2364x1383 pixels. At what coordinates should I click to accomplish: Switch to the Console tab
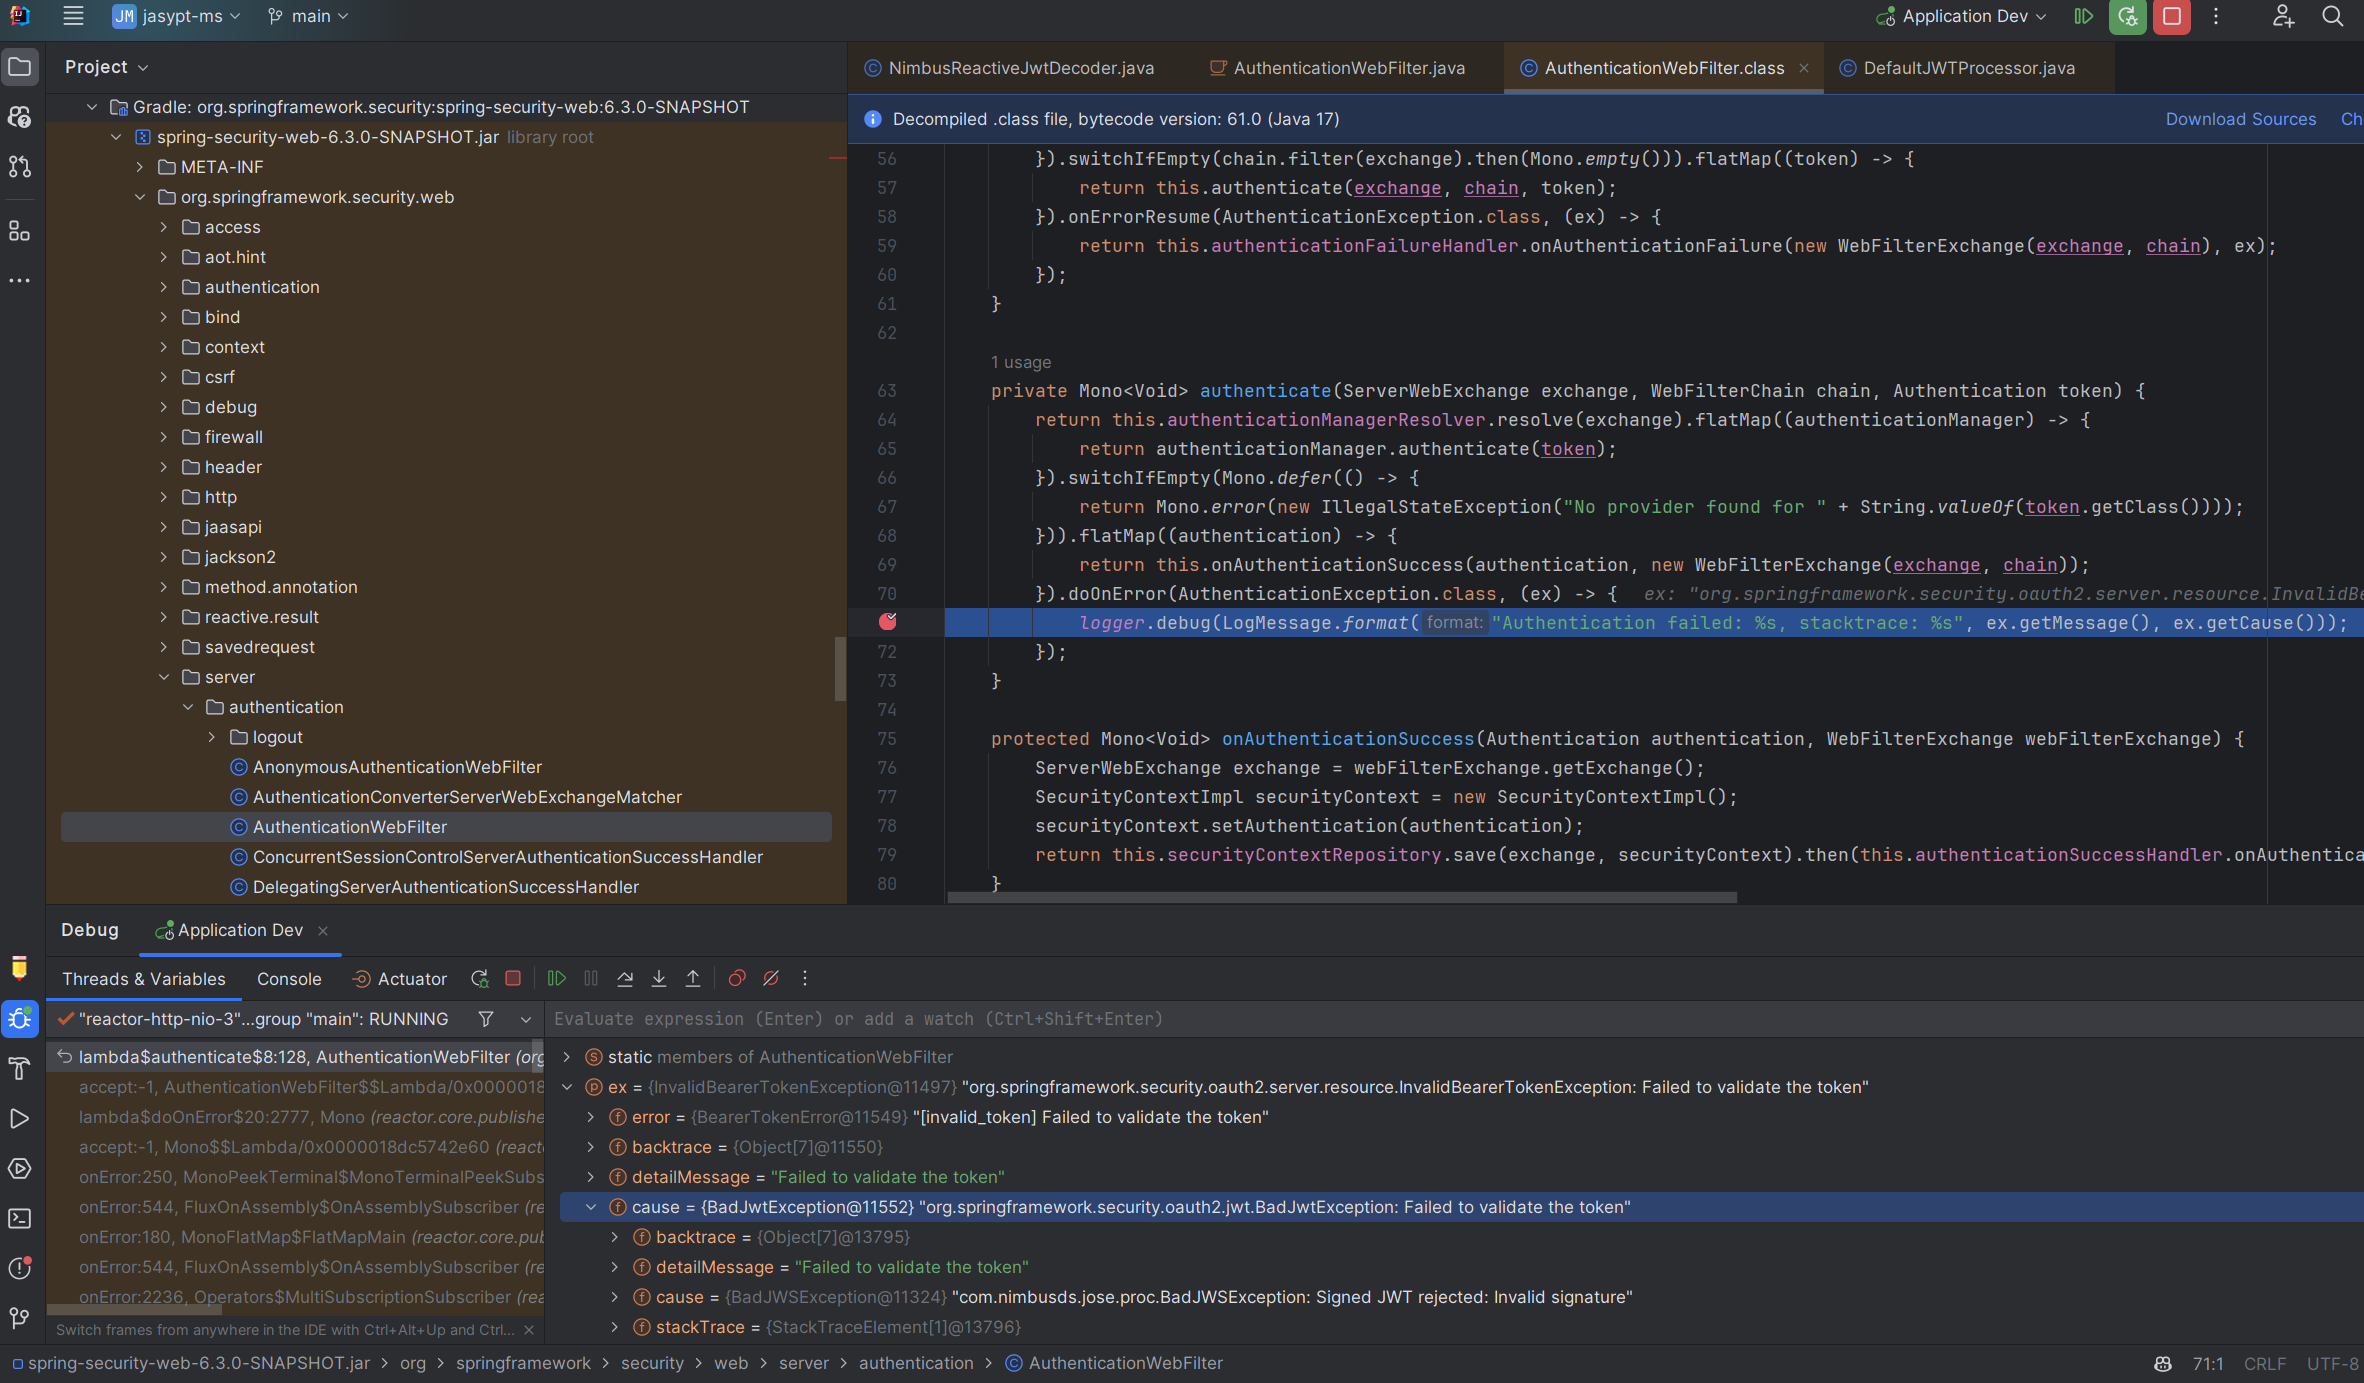pyautogui.click(x=288, y=978)
